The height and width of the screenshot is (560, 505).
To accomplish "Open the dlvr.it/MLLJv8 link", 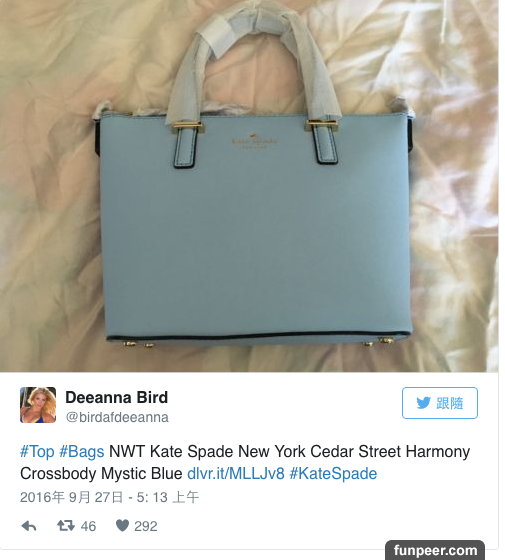I will (236, 474).
